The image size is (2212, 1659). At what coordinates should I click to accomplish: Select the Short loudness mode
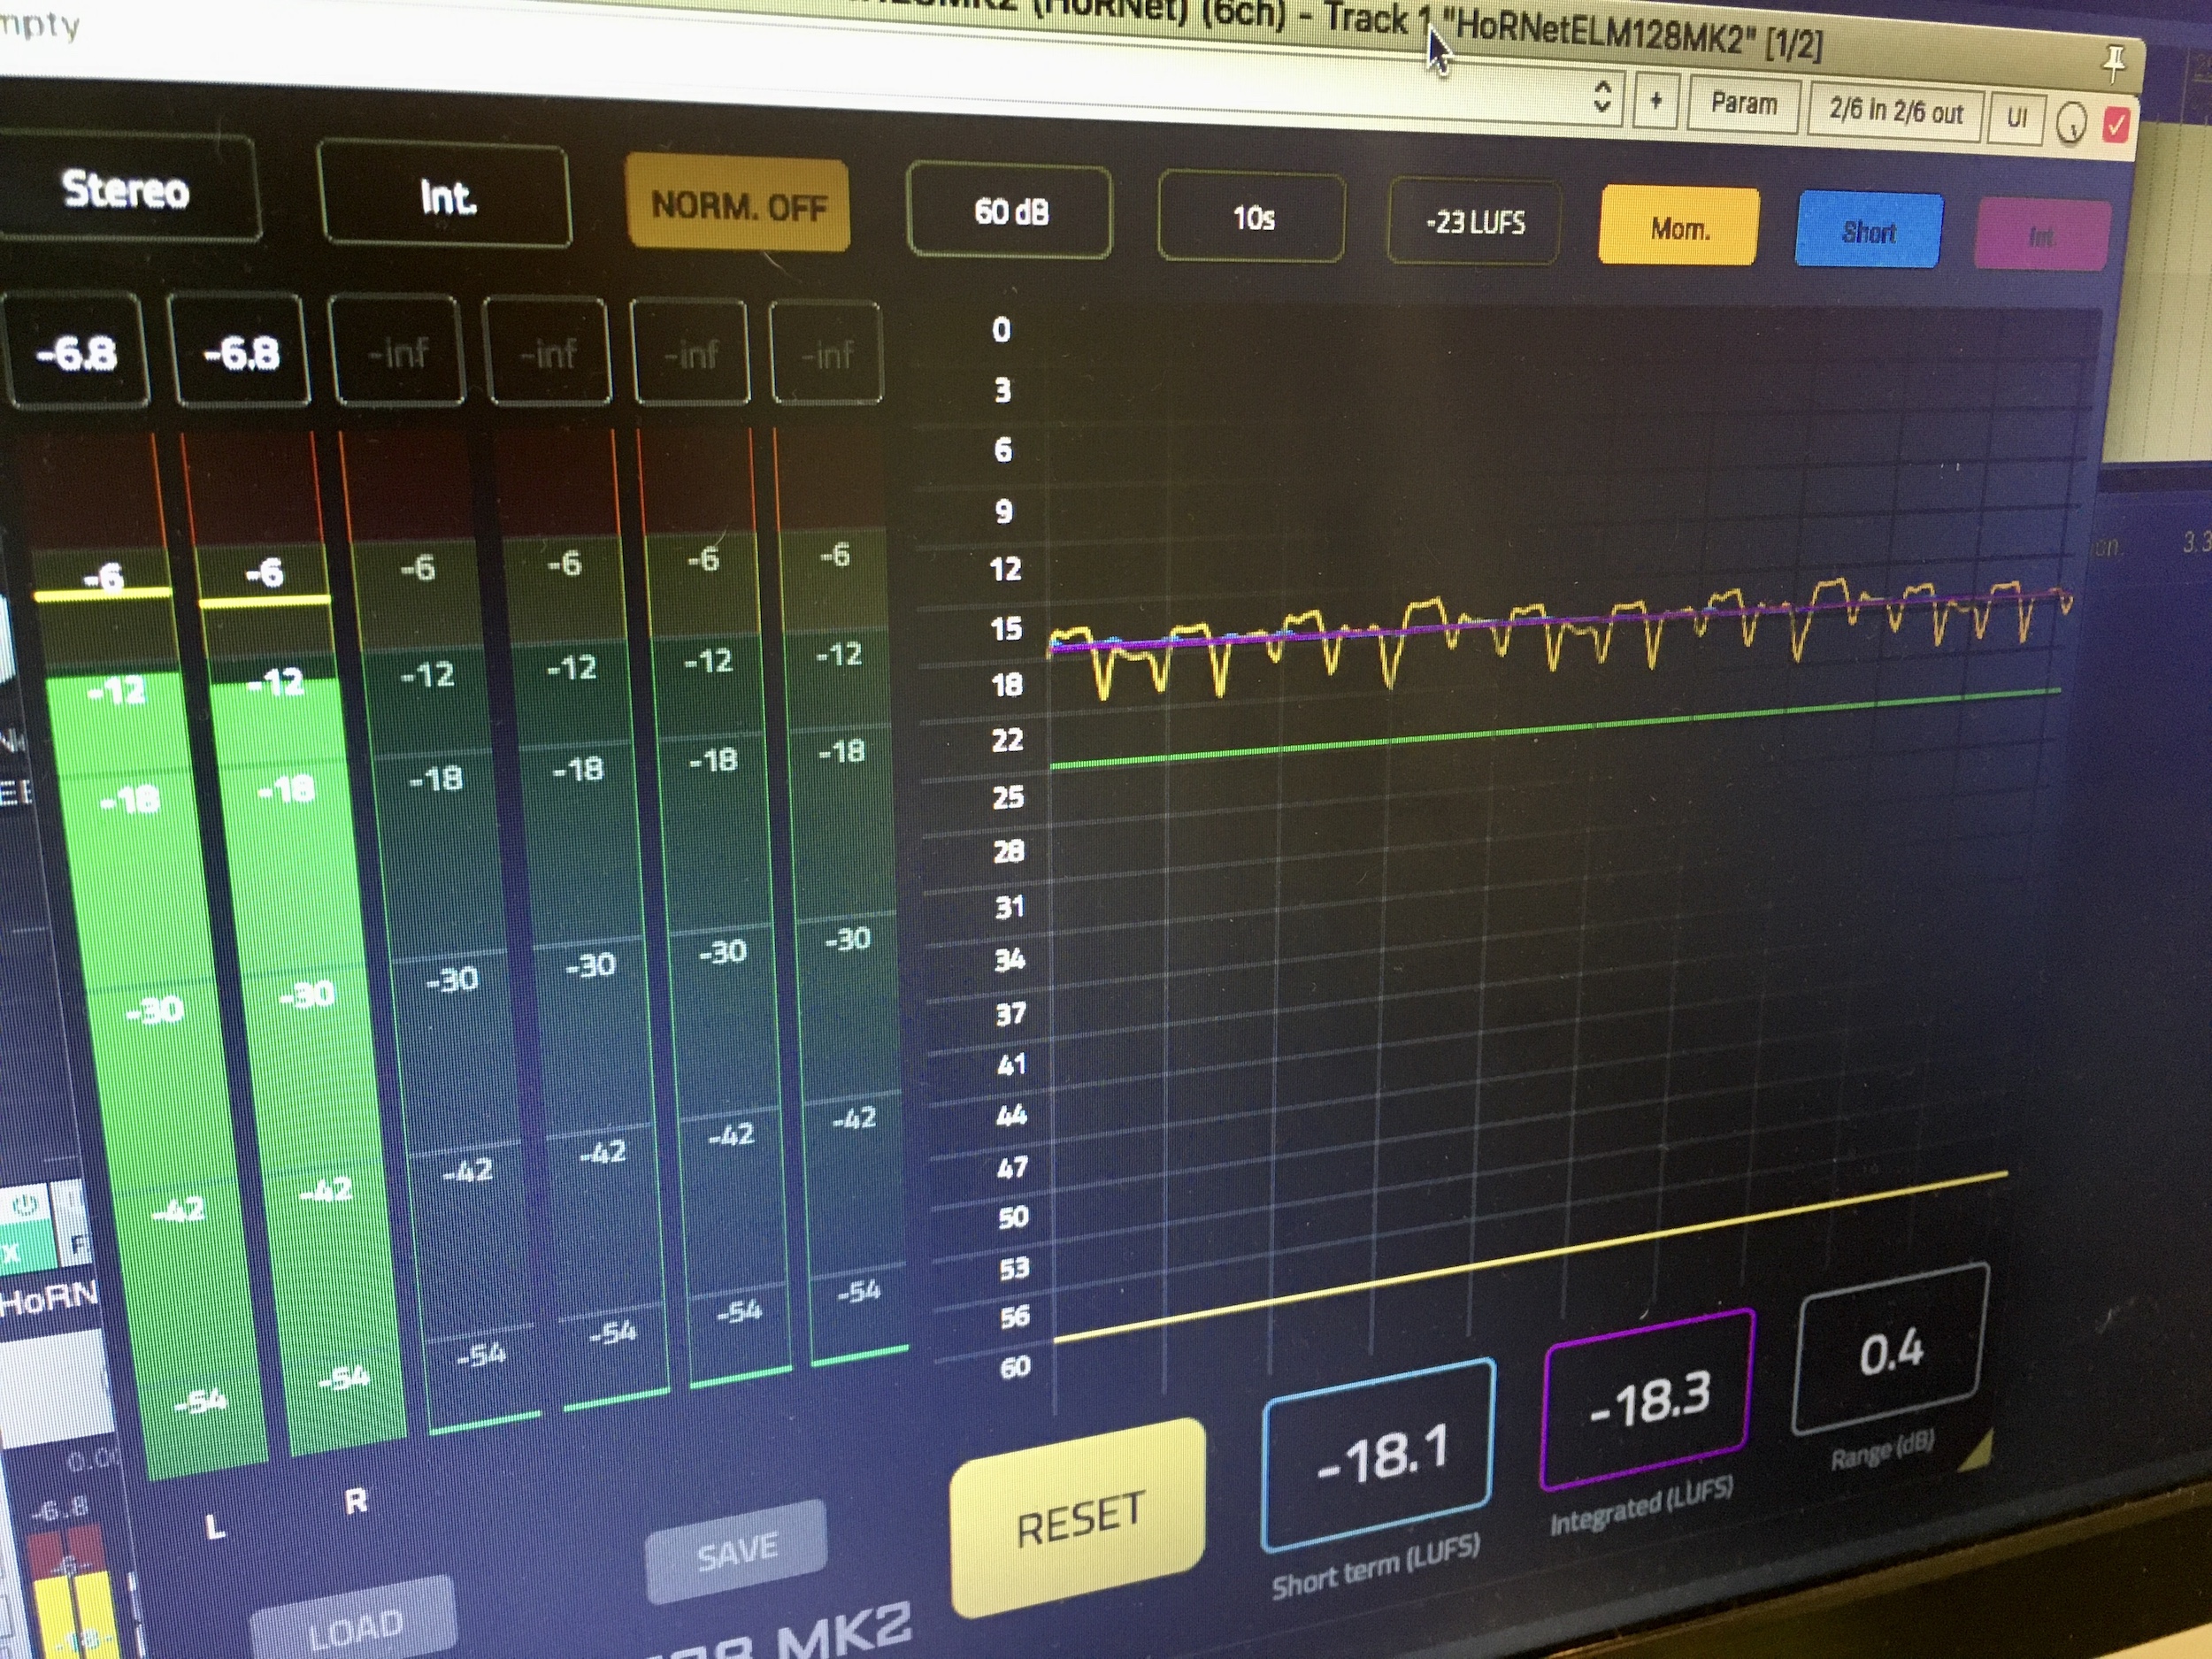1868,232
